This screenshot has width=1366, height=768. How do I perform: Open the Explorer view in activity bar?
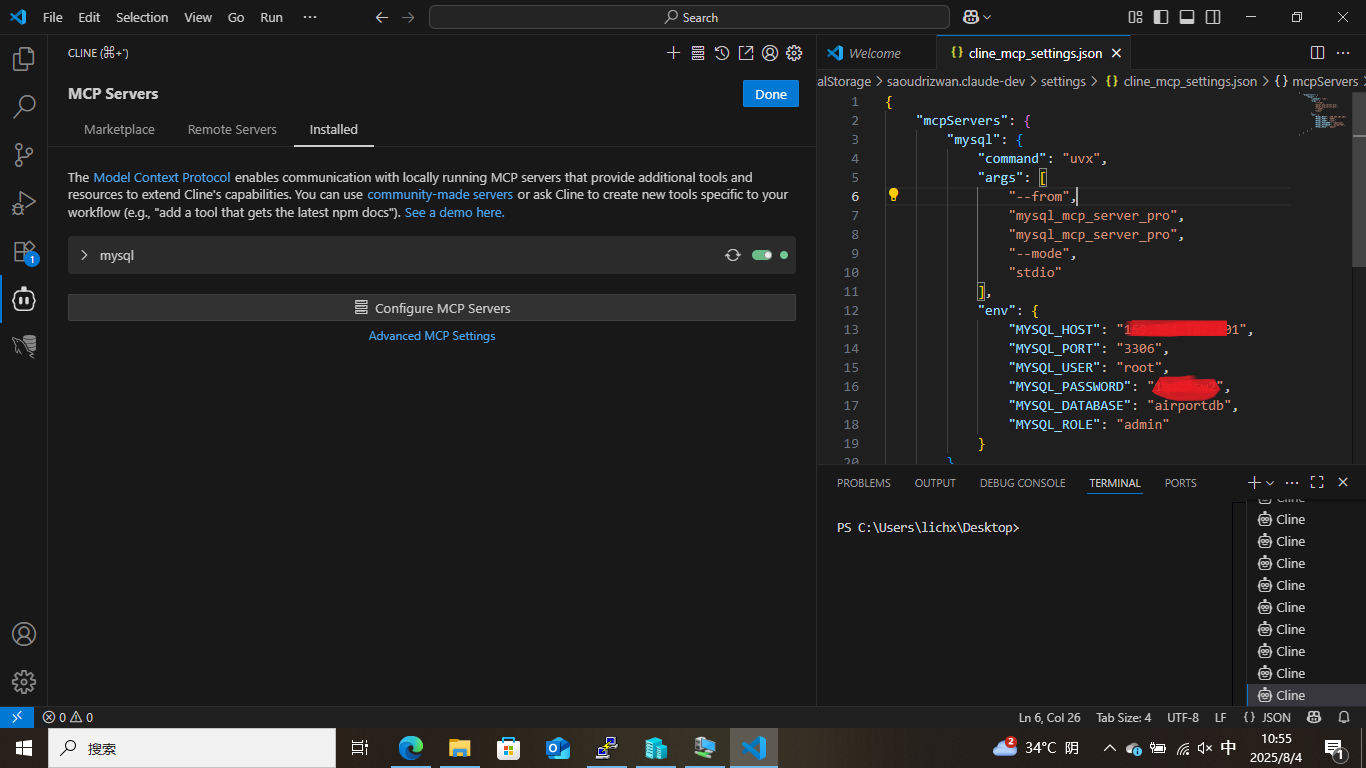[24, 59]
